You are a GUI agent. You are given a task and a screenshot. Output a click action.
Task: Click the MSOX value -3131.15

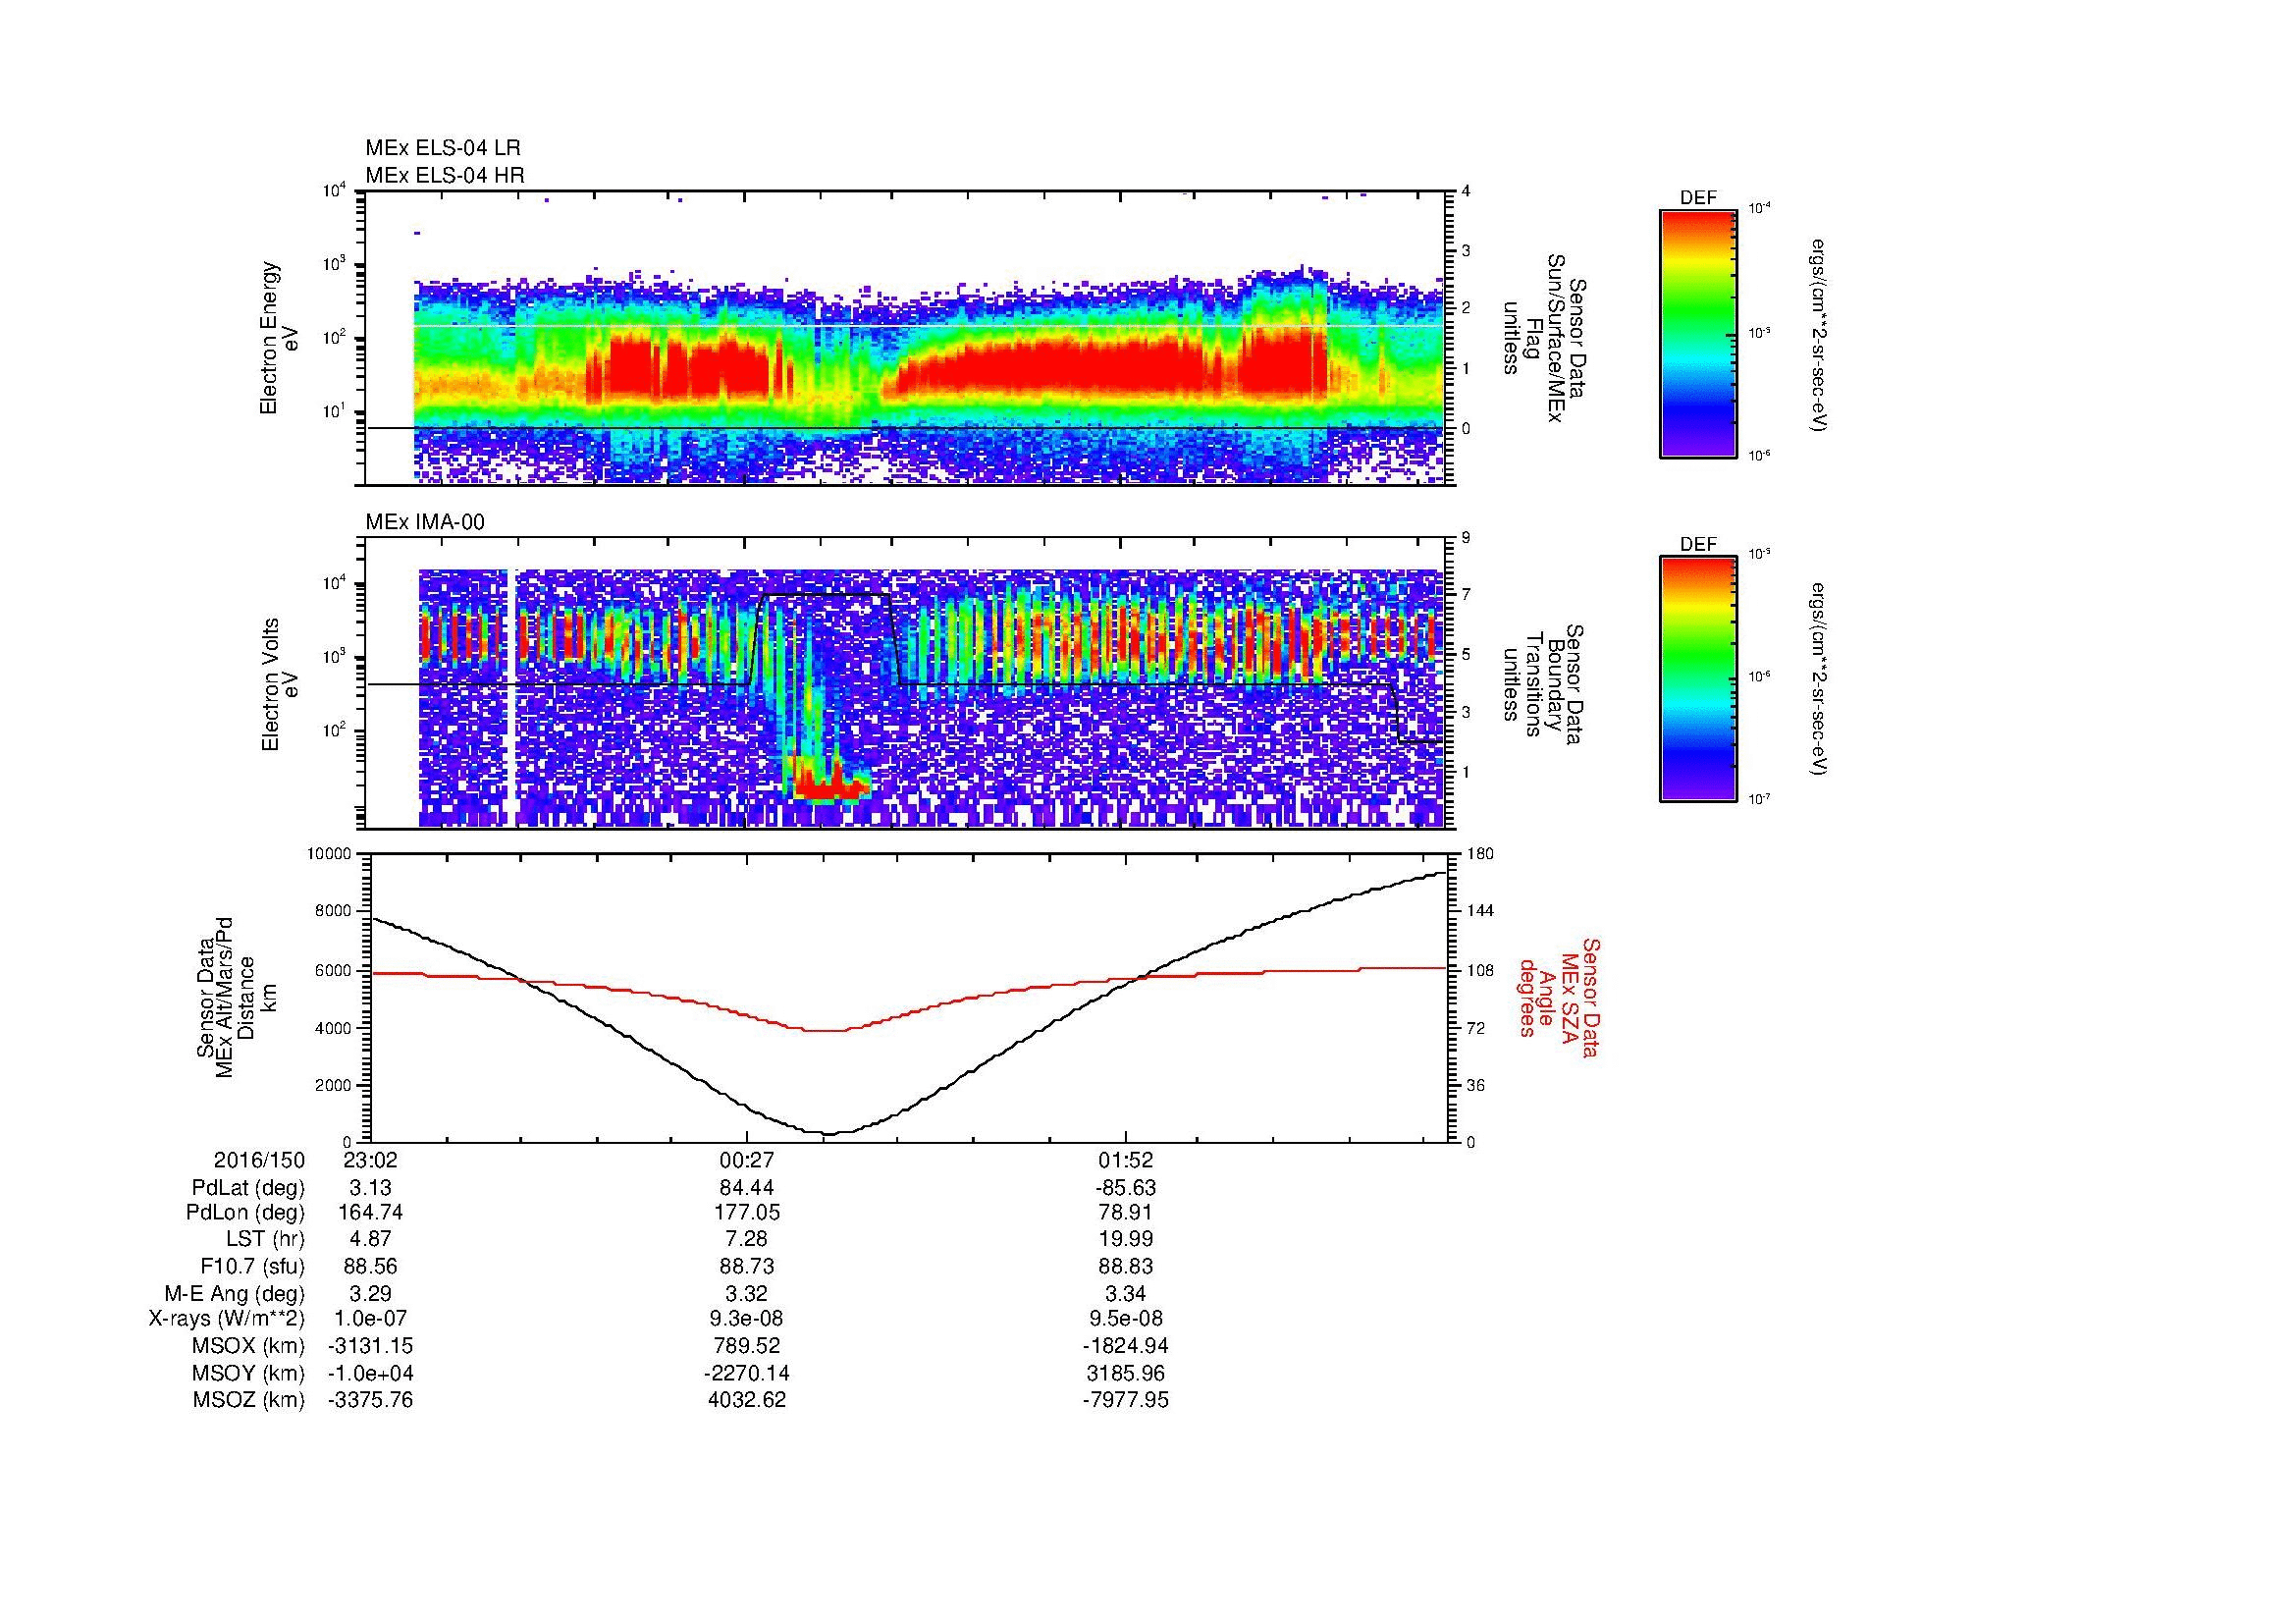(x=370, y=1346)
